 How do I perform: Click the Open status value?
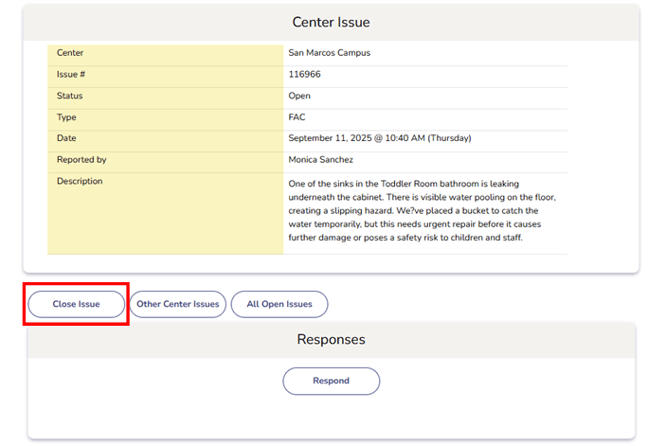pyautogui.click(x=299, y=96)
